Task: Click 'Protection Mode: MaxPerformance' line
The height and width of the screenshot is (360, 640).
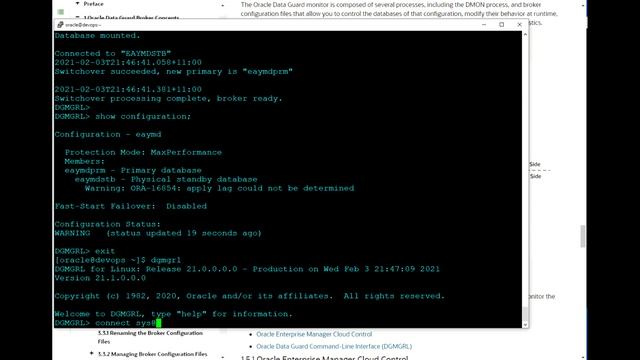Action: [x=143, y=152]
